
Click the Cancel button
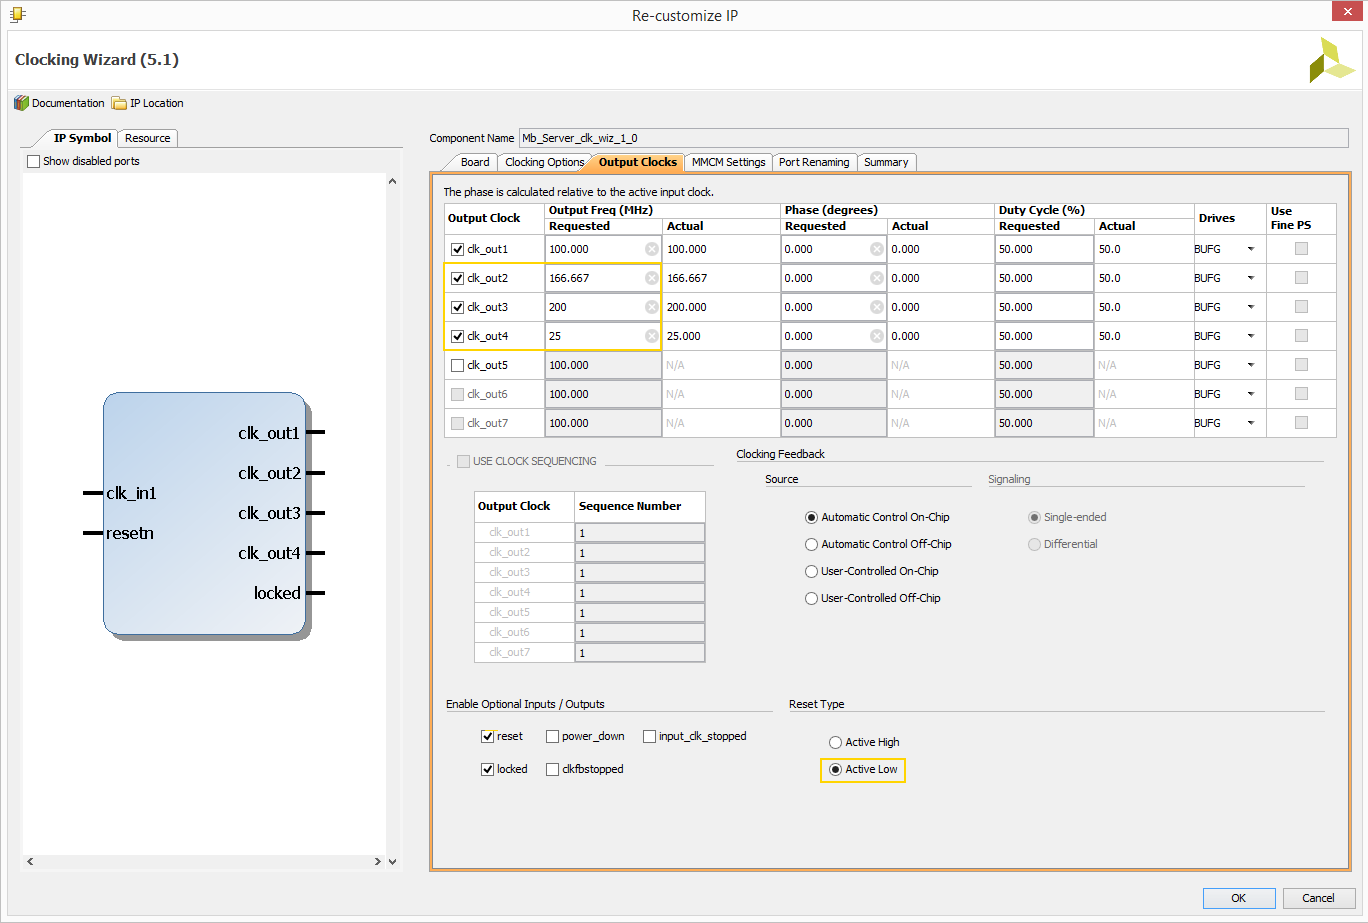point(1318,898)
